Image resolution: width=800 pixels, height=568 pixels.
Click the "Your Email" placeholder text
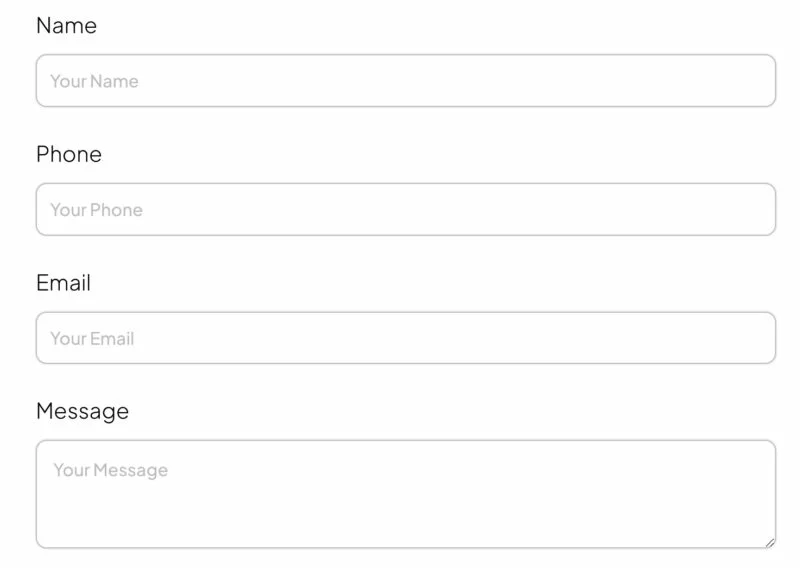click(x=92, y=338)
